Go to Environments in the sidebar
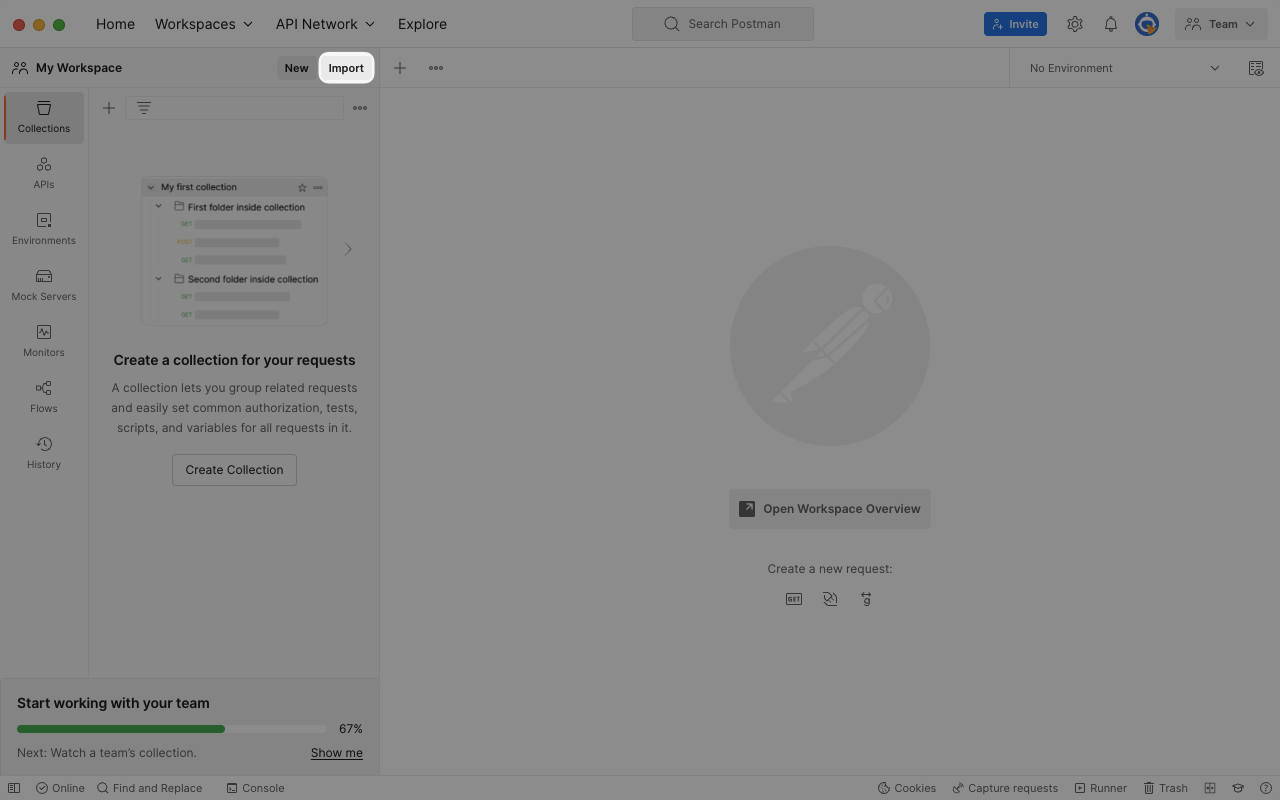Image resolution: width=1280 pixels, height=800 pixels. click(x=44, y=229)
